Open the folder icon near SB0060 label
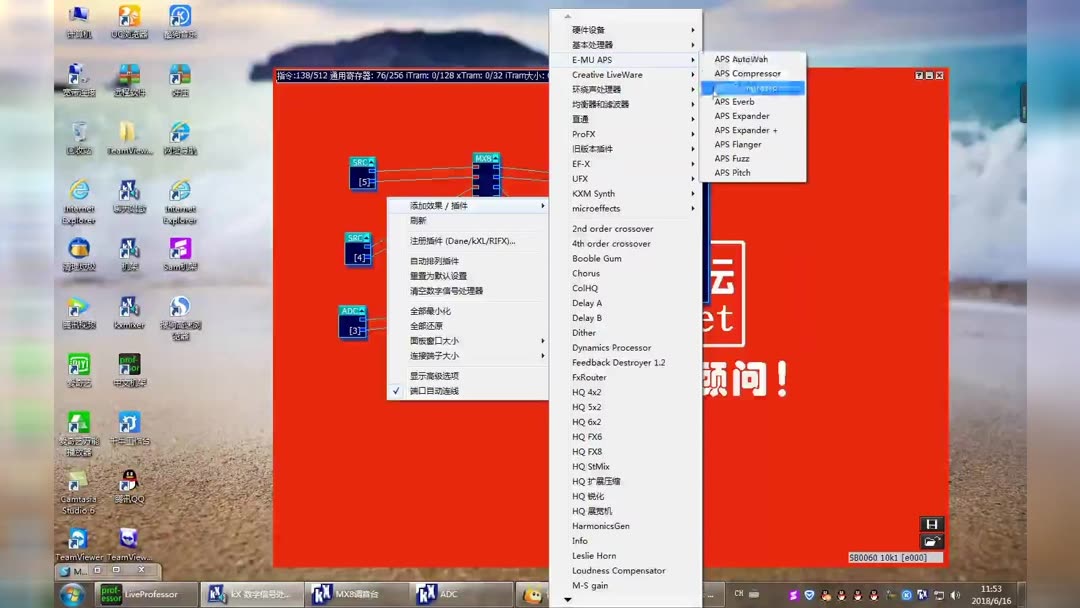 click(x=930, y=540)
